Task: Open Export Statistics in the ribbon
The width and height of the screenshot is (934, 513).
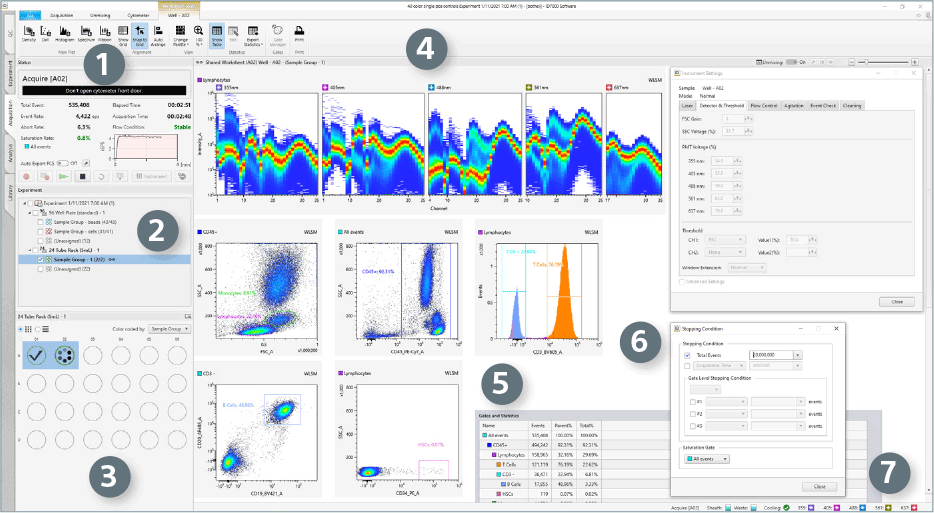Action: [x=252, y=36]
